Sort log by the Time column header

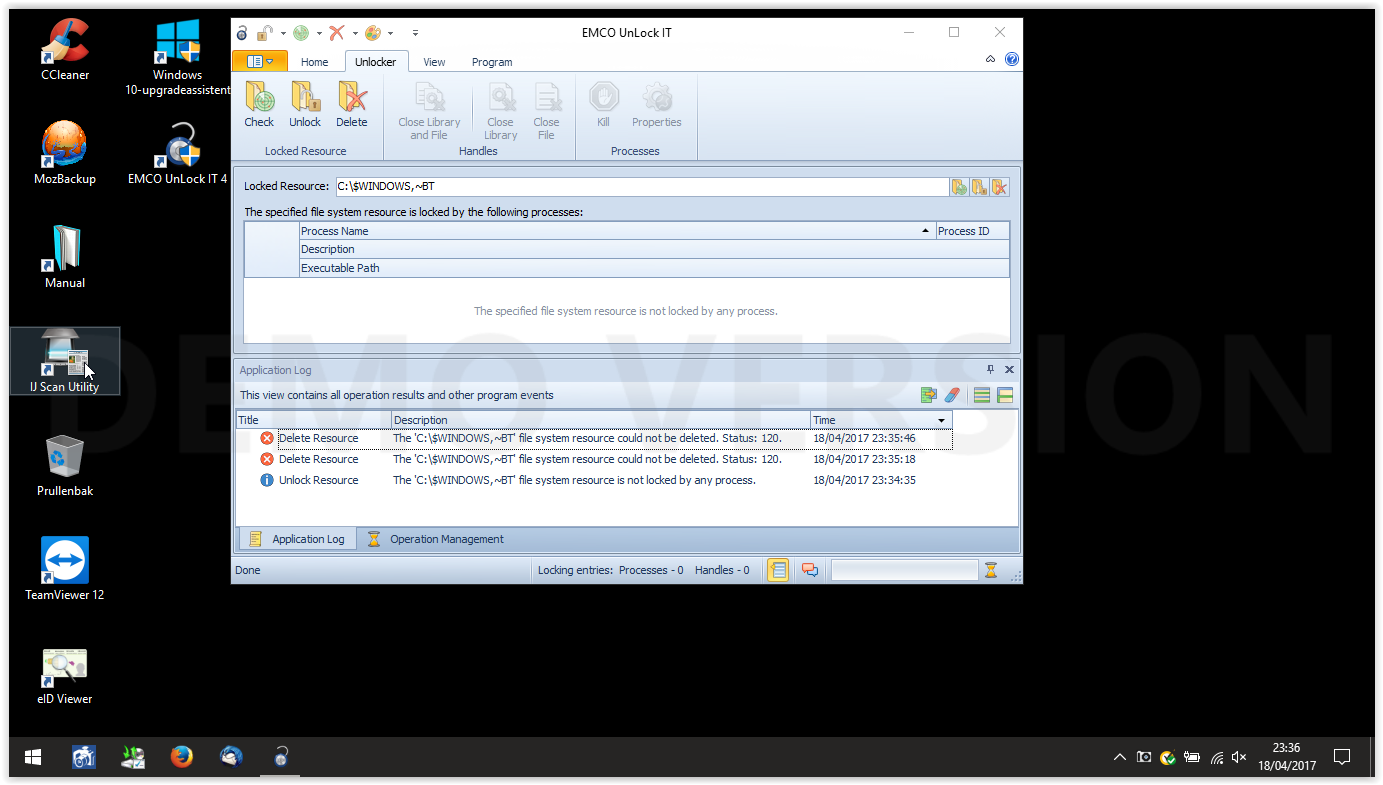tap(881, 420)
